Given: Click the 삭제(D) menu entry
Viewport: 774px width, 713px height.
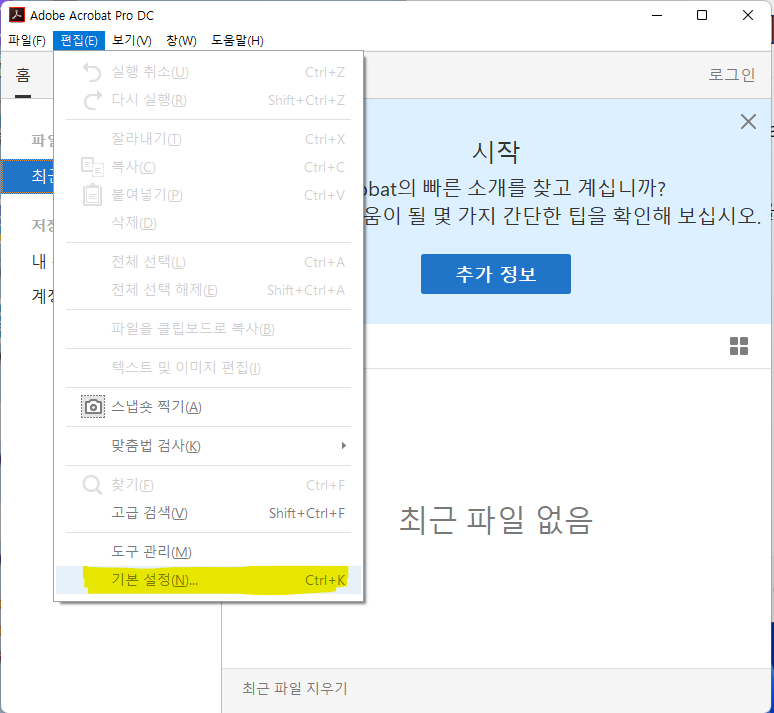Looking at the screenshot, I should click(208, 223).
